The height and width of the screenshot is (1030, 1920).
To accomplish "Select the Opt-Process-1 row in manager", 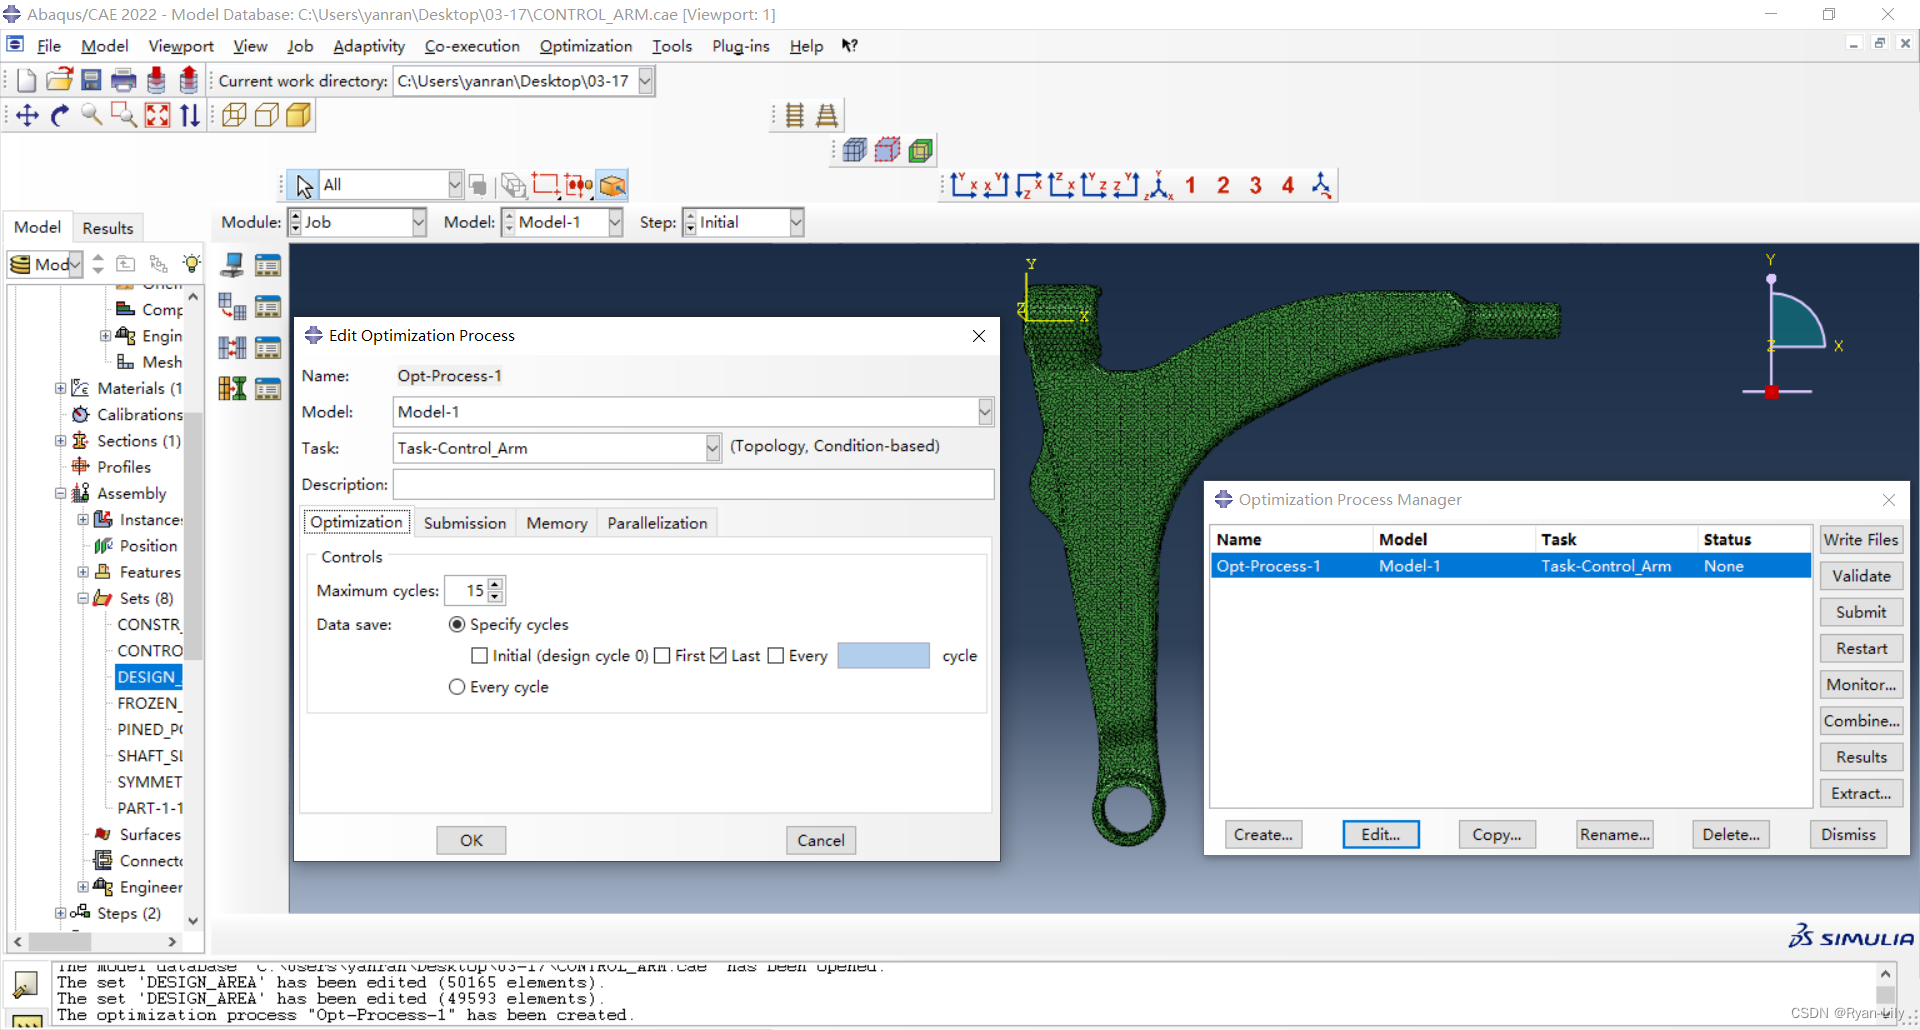I will pos(1511,566).
